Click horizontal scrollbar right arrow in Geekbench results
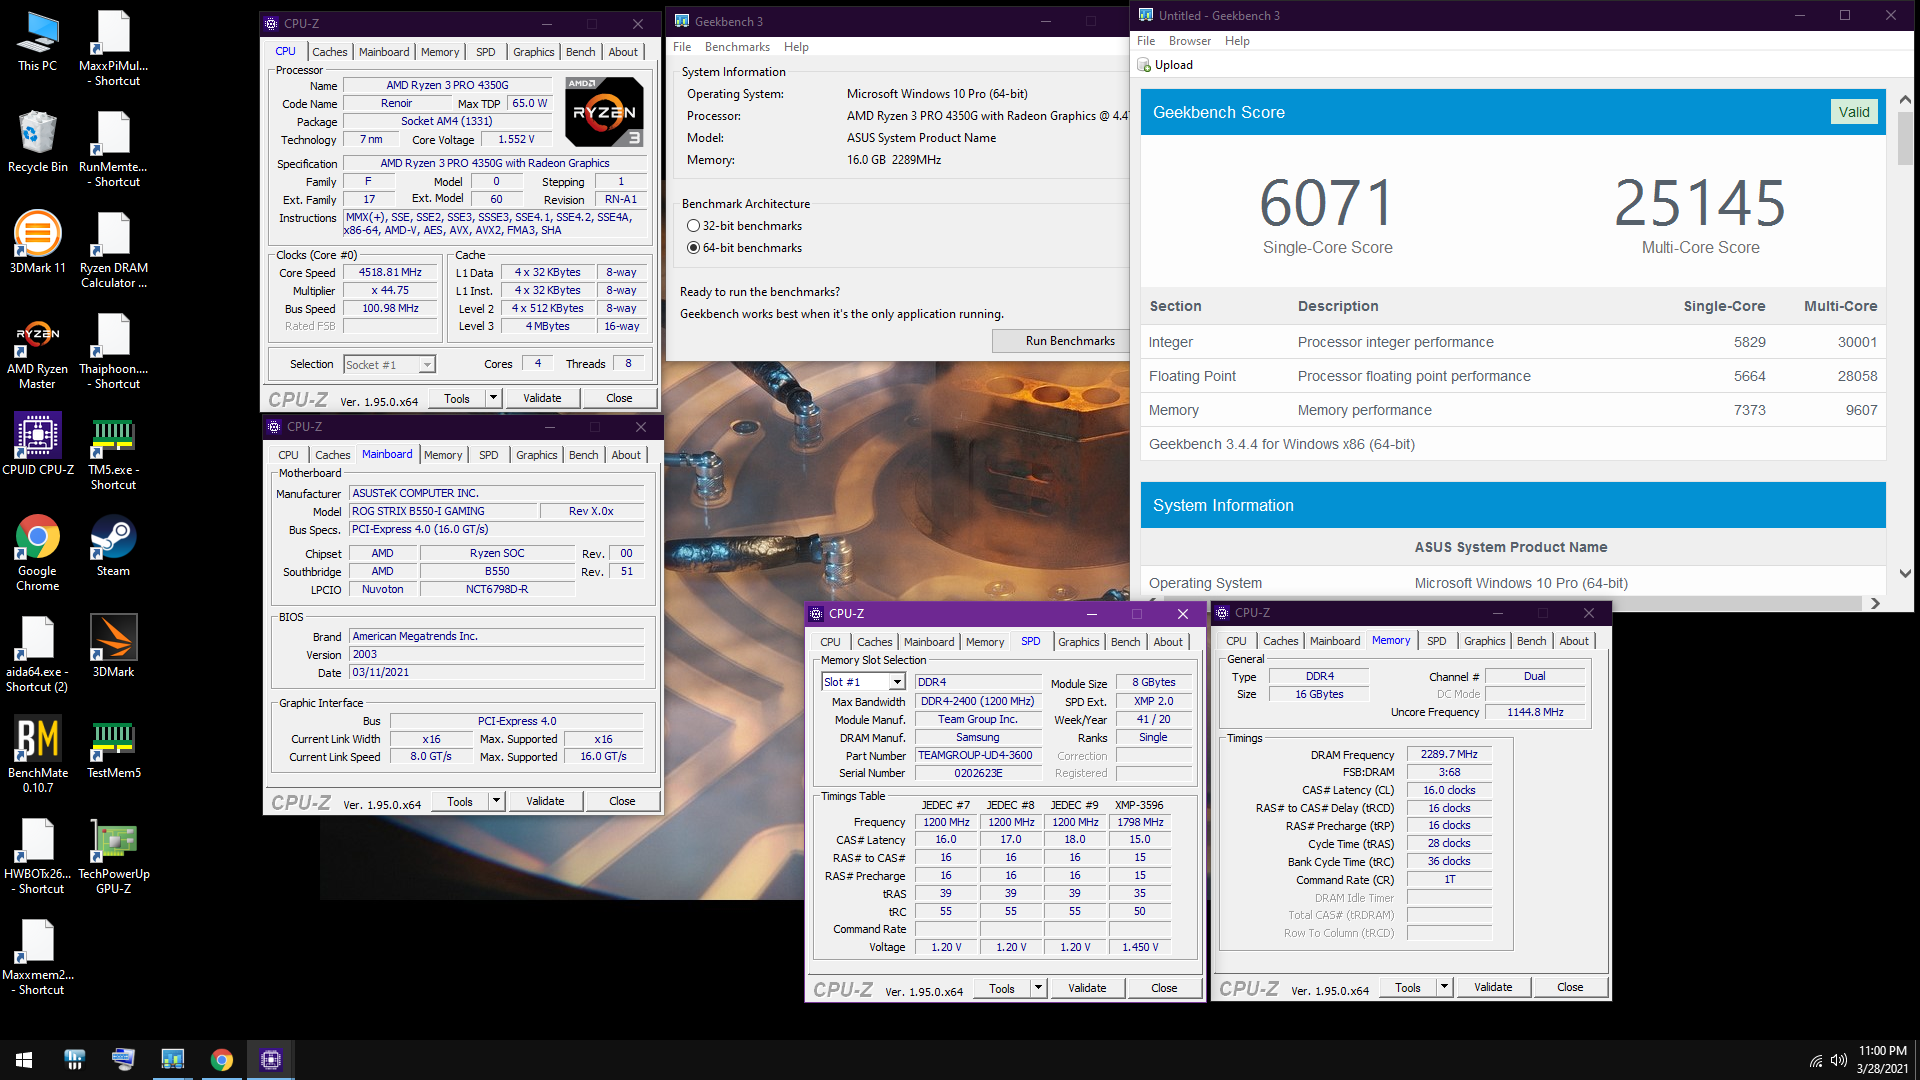 click(x=1875, y=603)
